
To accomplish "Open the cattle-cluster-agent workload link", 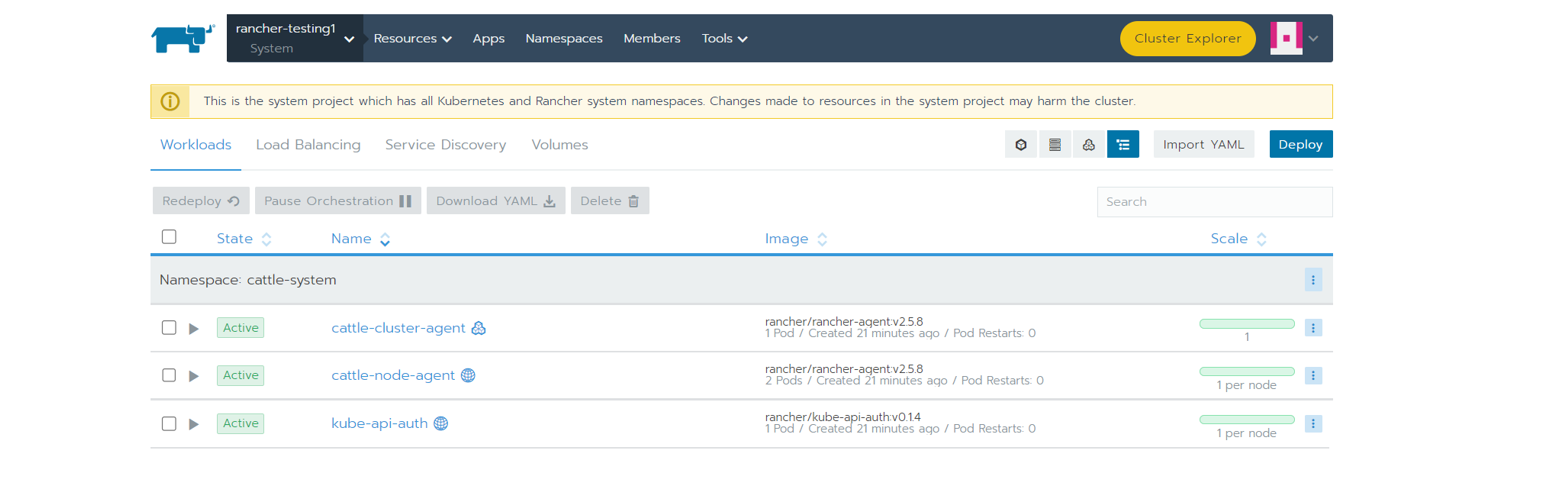I will point(398,328).
